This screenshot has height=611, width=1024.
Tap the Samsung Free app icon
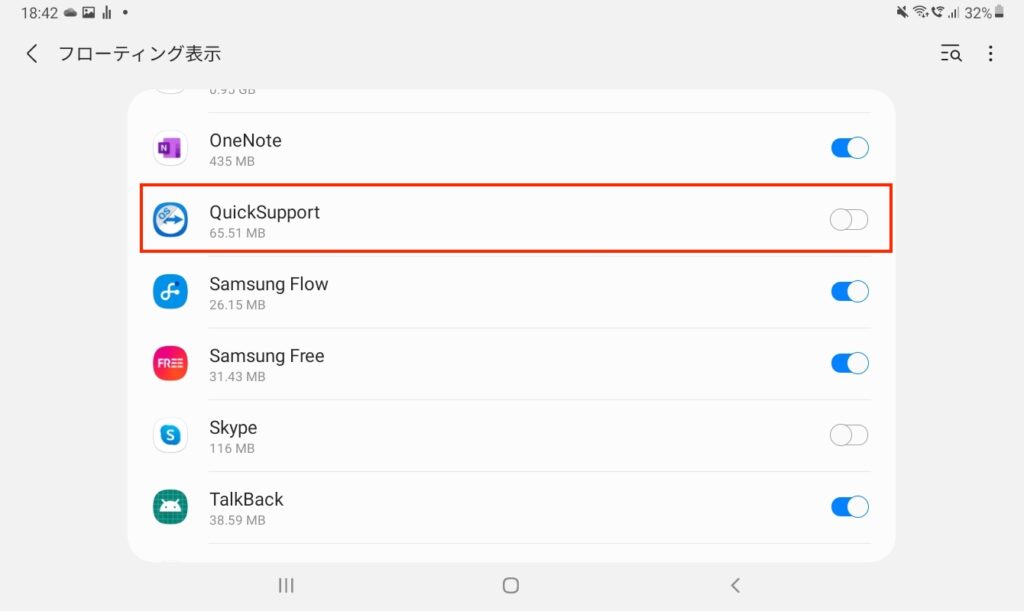(x=170, y=363)
